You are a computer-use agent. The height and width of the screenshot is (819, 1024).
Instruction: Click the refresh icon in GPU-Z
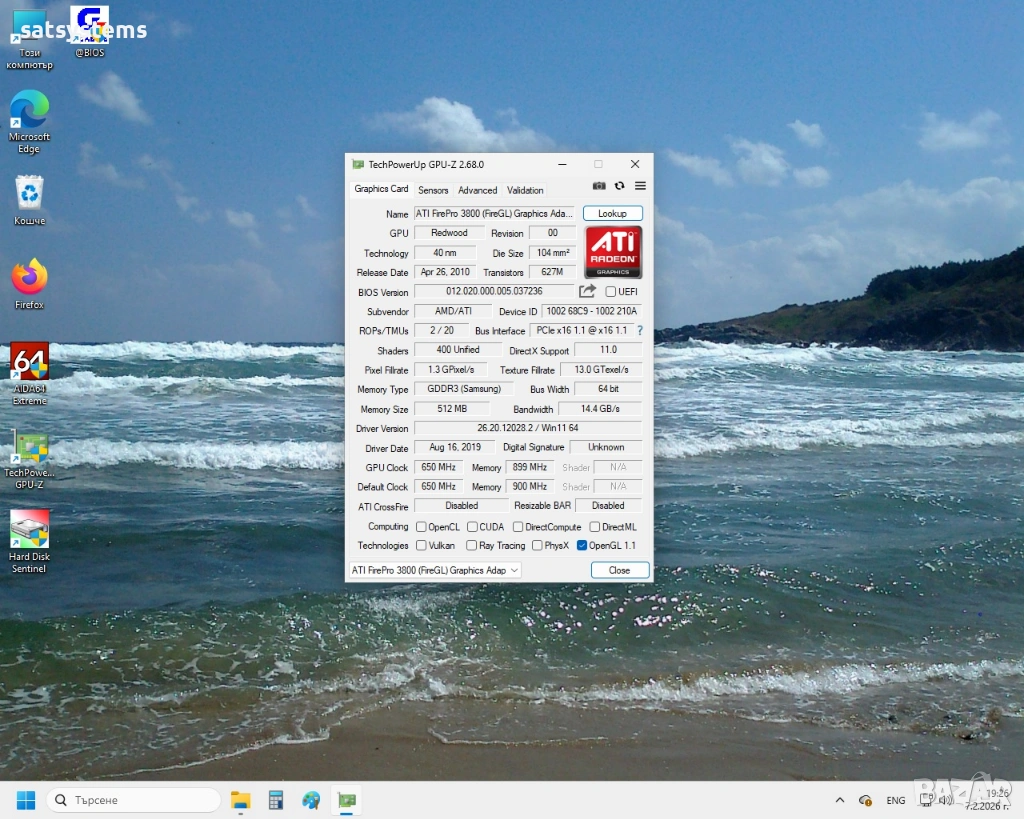[x=620, y=186]
